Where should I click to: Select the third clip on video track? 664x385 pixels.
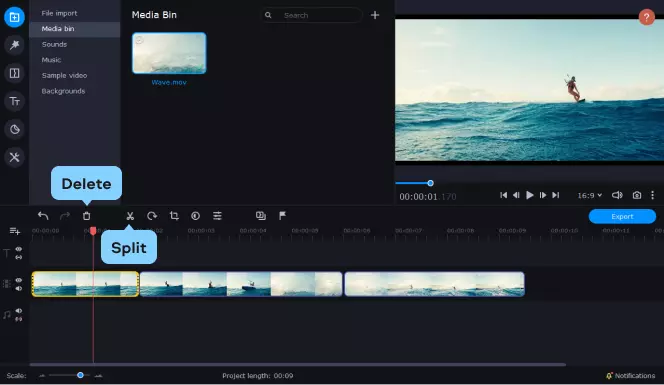(434, 284)
